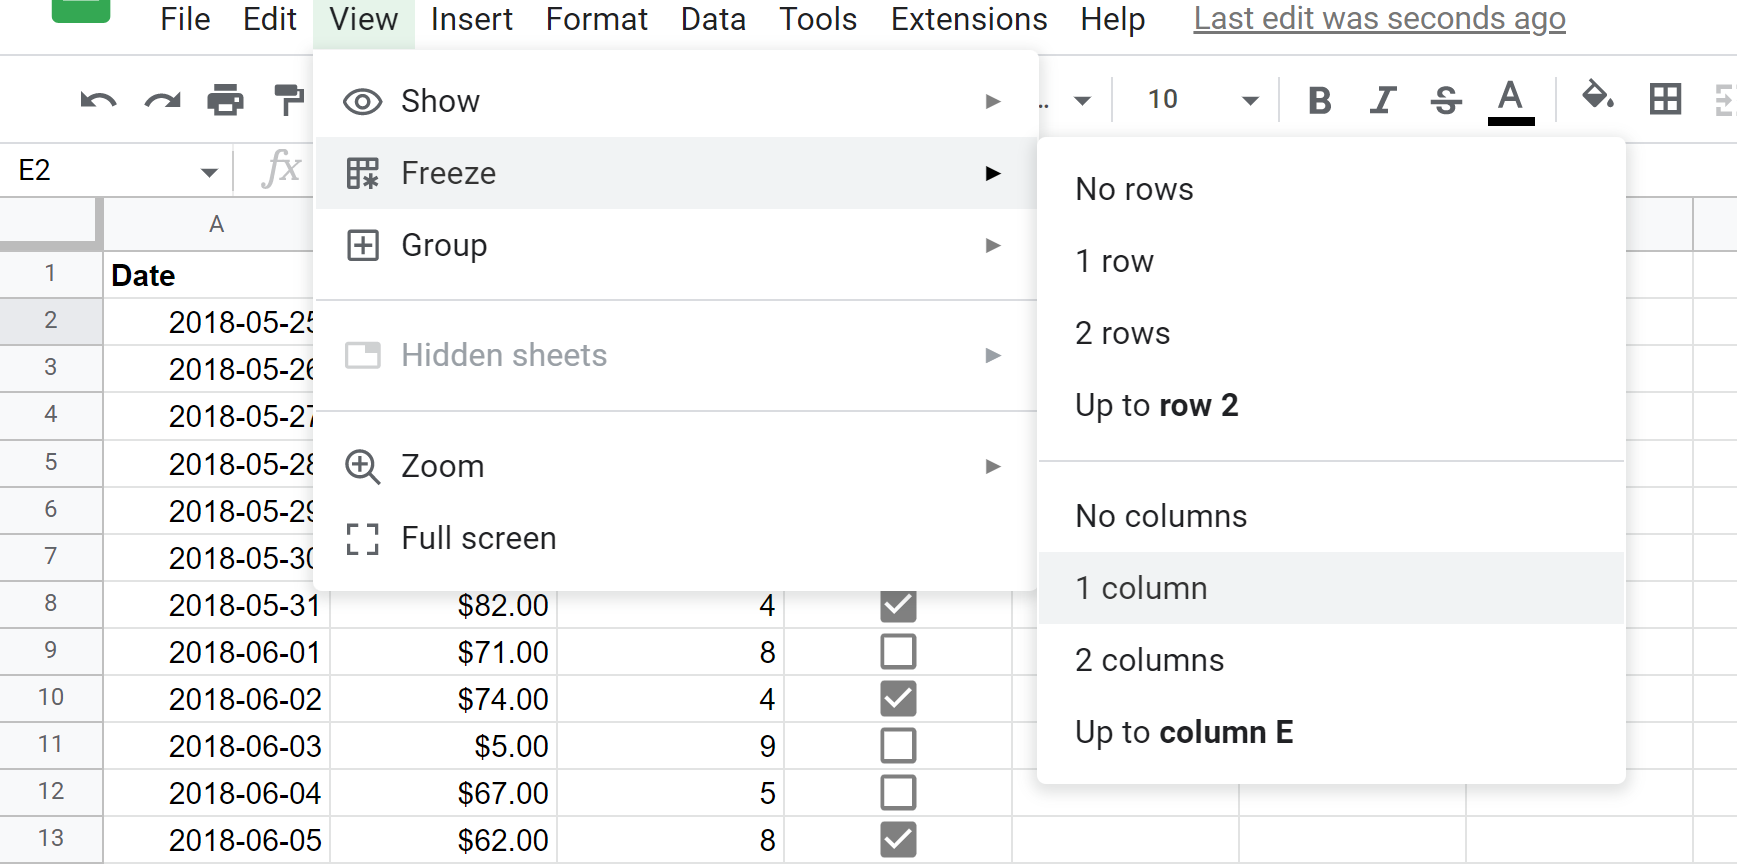Freeze up to row 2
This screenshot has width=1737, height=864.
(1156, 405)
